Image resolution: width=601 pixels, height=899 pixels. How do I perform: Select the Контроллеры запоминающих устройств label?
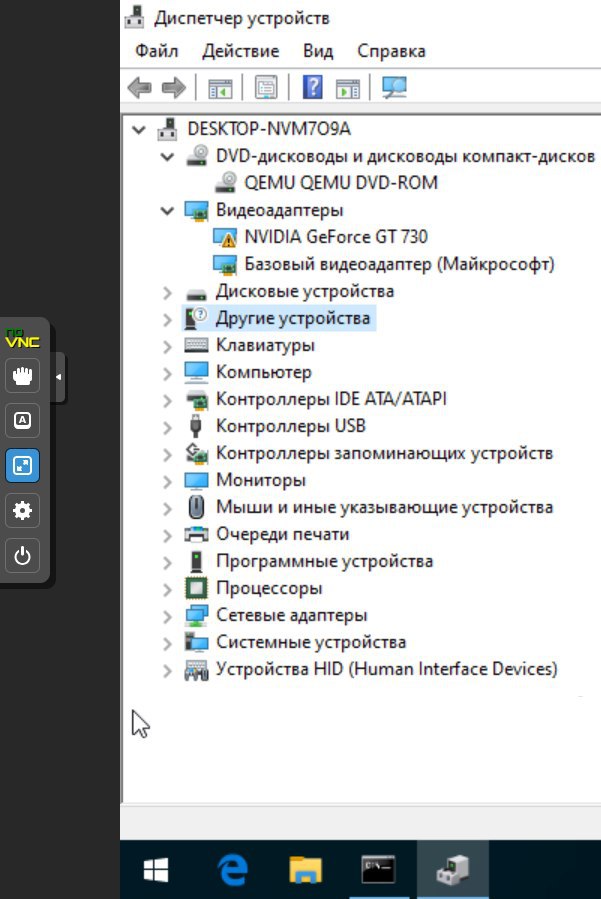click(384, 454)
